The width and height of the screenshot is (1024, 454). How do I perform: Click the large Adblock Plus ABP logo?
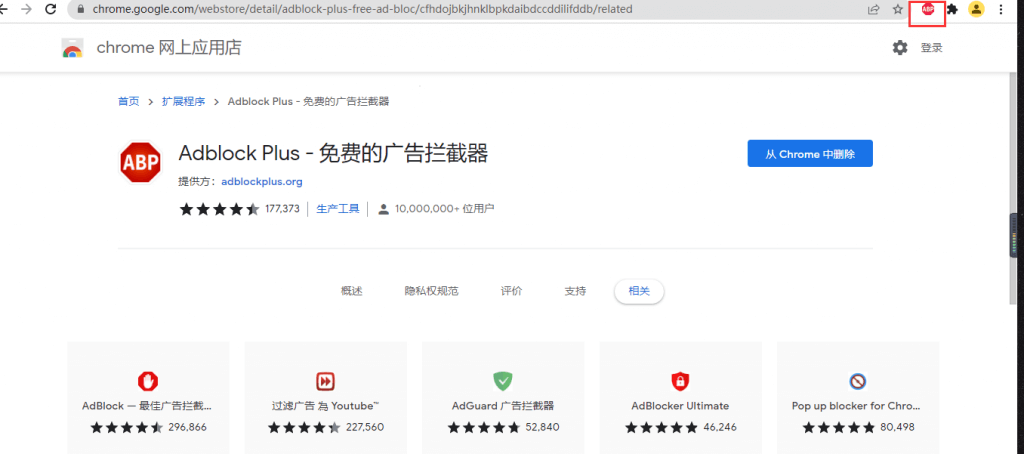tap(140, 163)
